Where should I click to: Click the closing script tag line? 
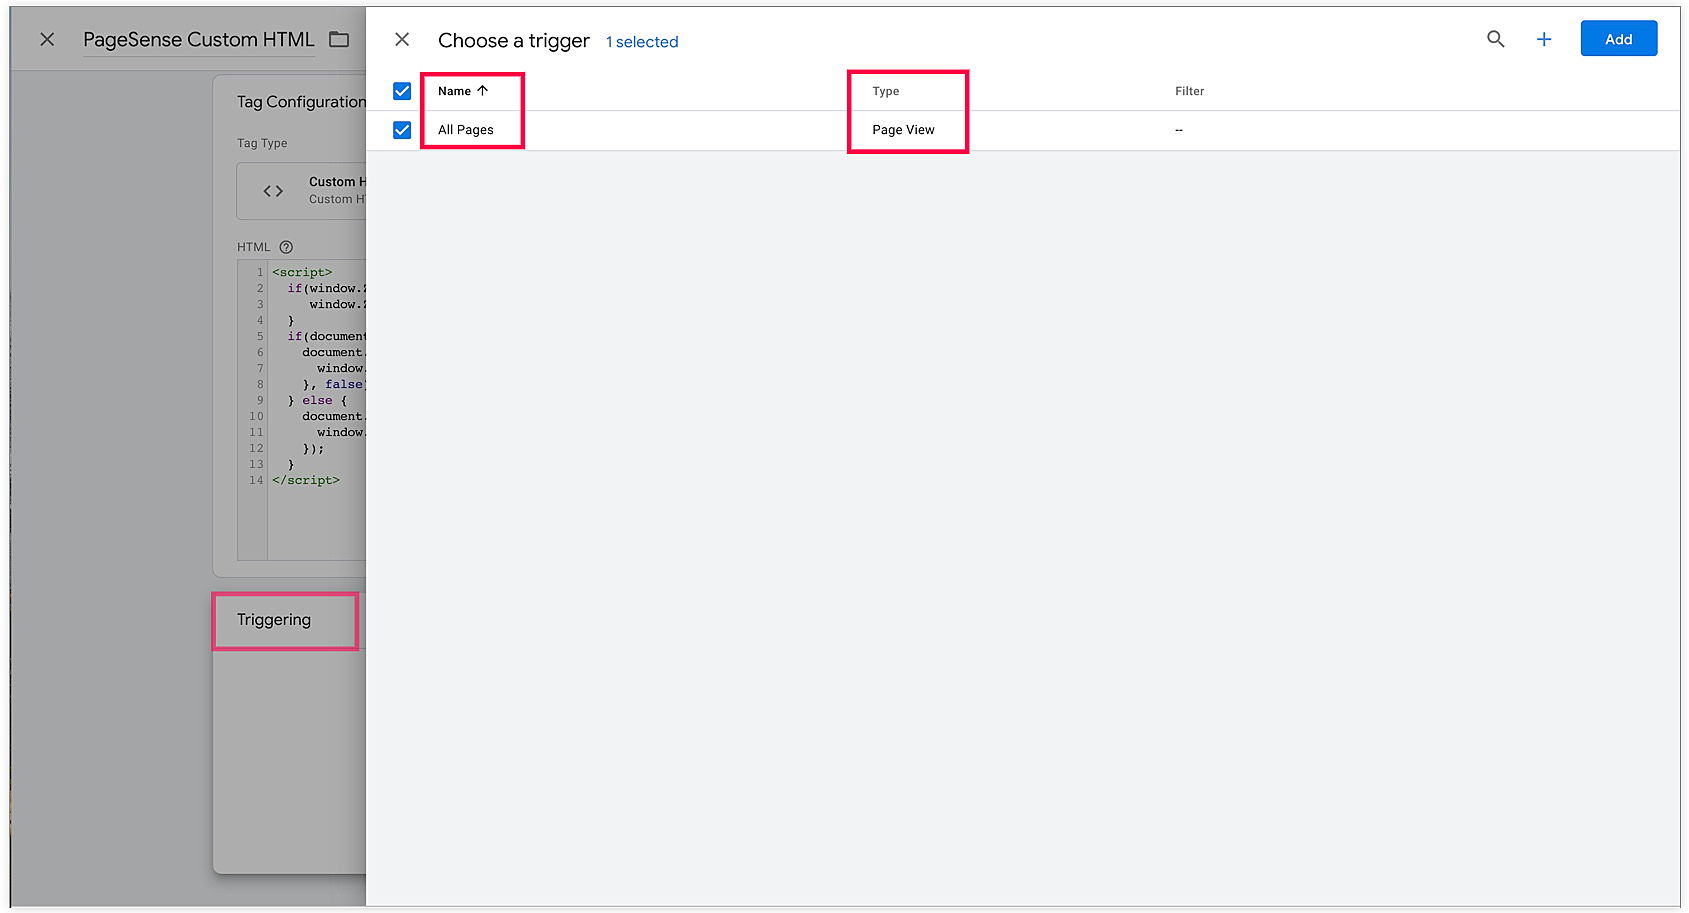point(306,480)
